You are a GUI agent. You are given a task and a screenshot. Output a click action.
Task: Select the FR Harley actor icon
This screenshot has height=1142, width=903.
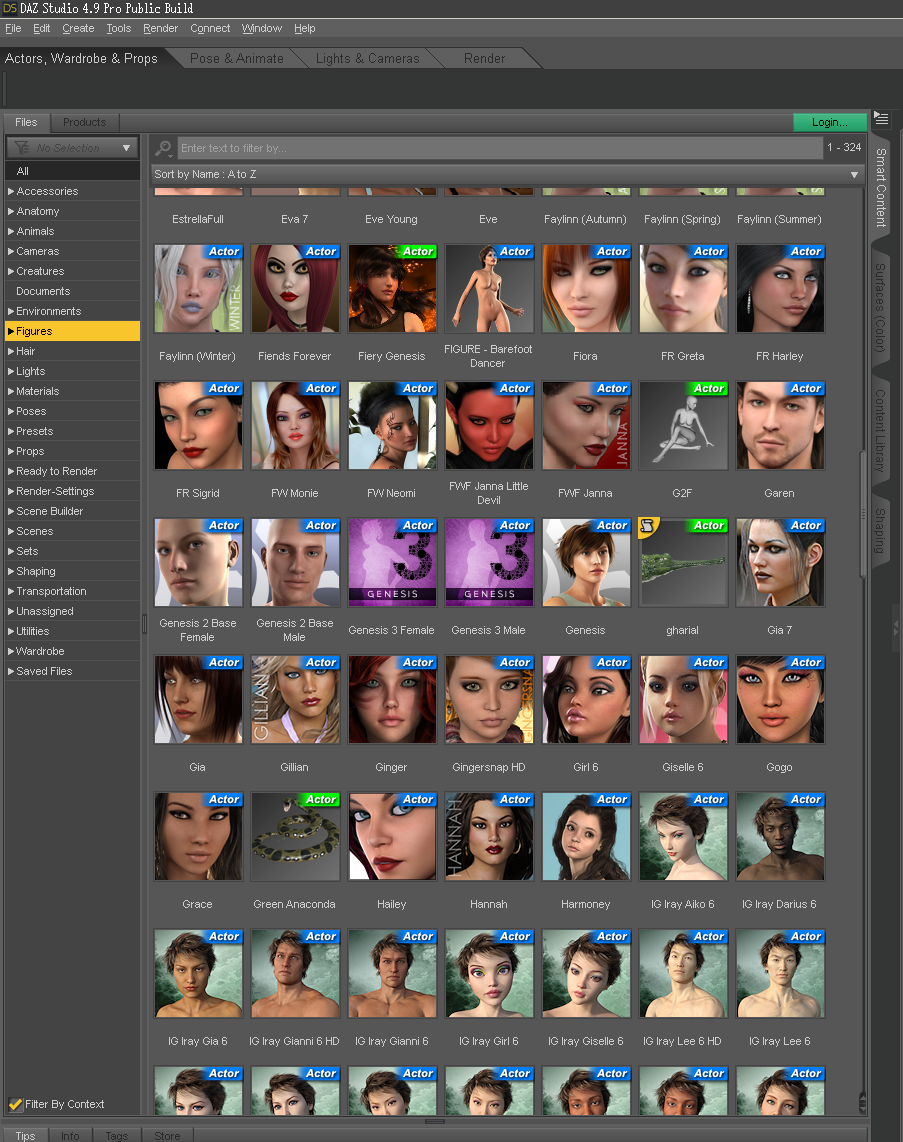(x=780, y=289)
